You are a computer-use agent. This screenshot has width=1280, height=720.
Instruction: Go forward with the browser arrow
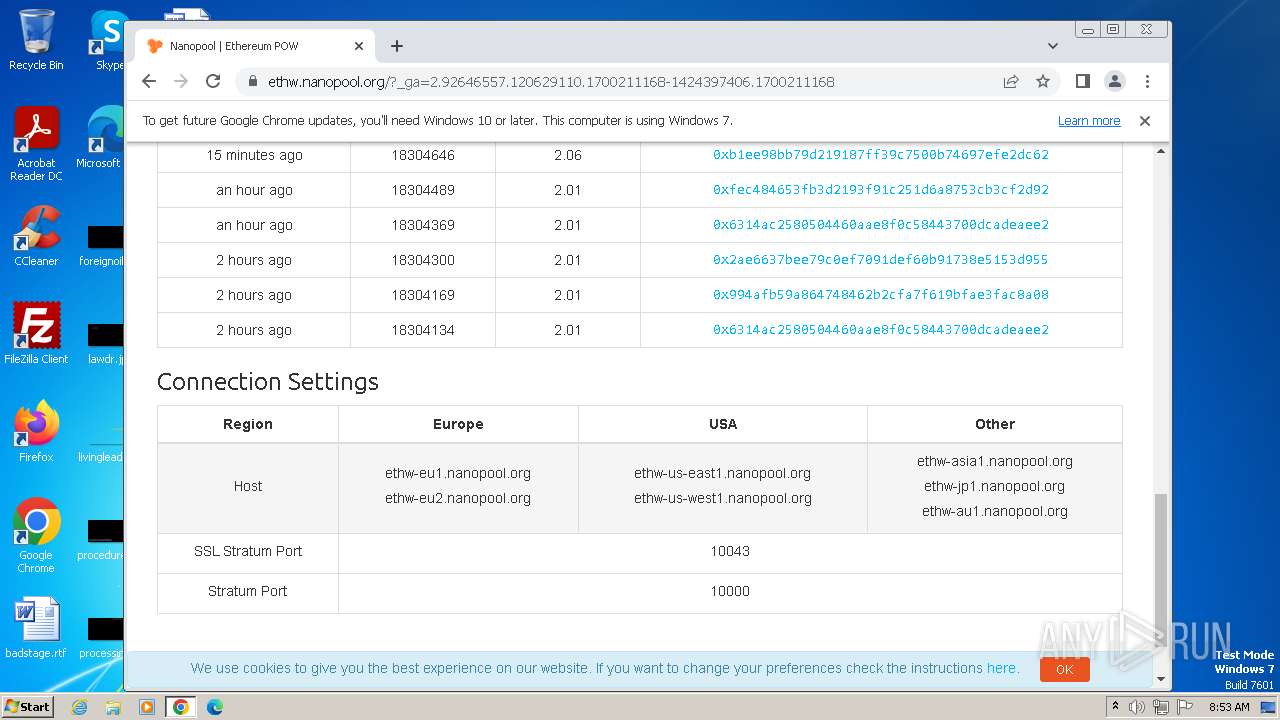point(181,81)
